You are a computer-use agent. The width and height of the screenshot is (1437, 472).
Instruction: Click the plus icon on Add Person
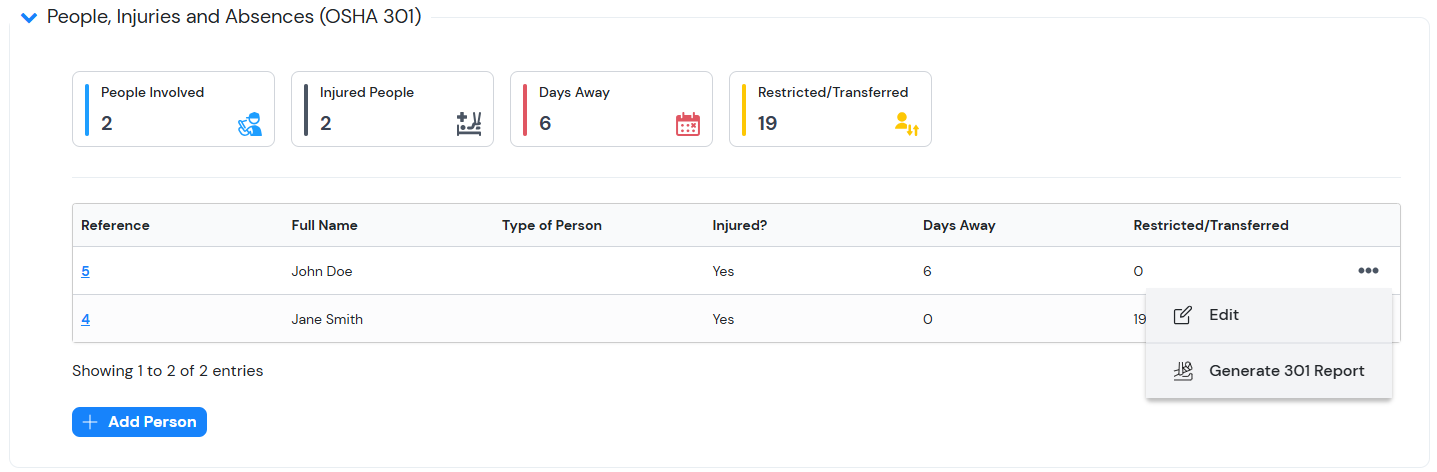pos(90,422)
